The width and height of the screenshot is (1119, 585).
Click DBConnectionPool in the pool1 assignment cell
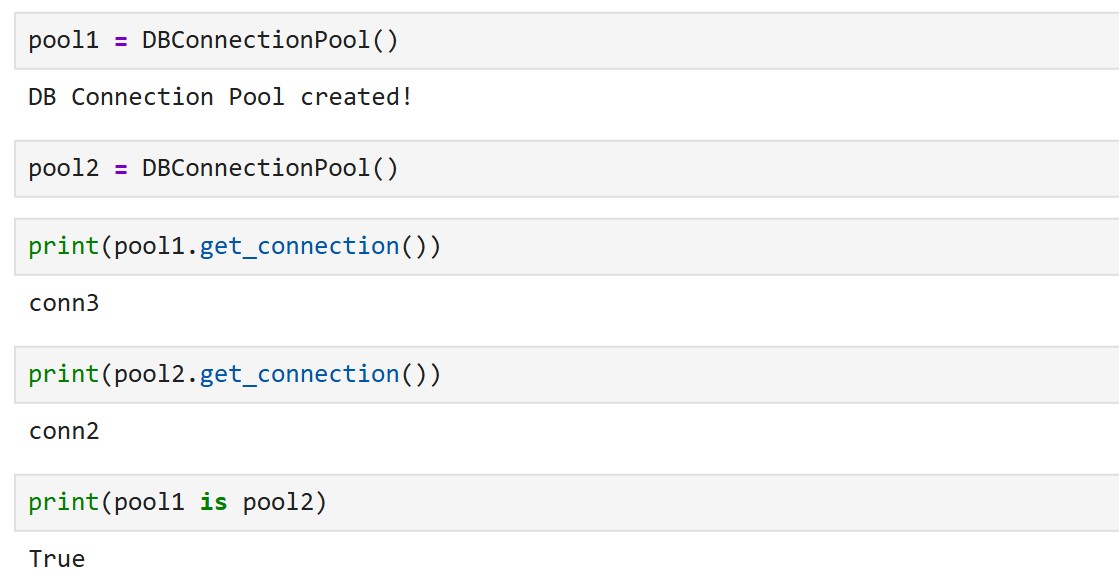pos(255,40)
